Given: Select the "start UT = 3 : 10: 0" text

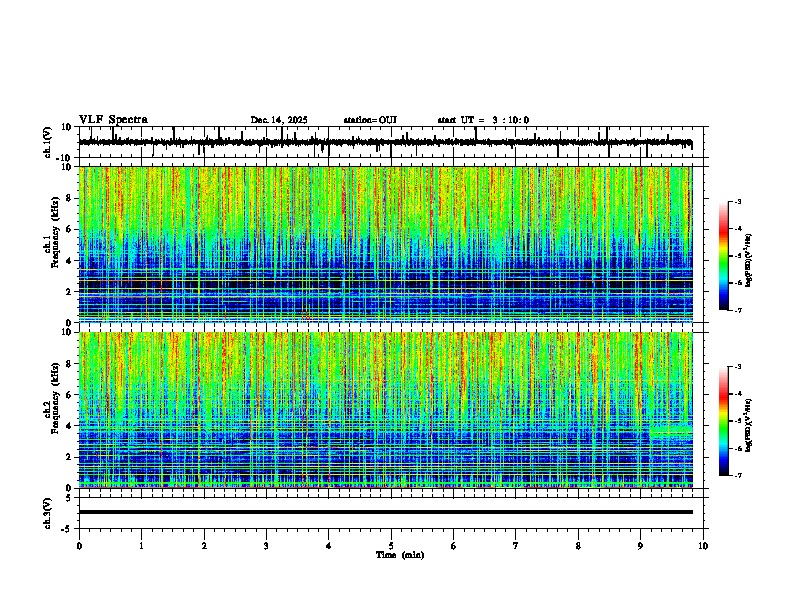Looking at the screenshot, I should [x=483, y=120].
